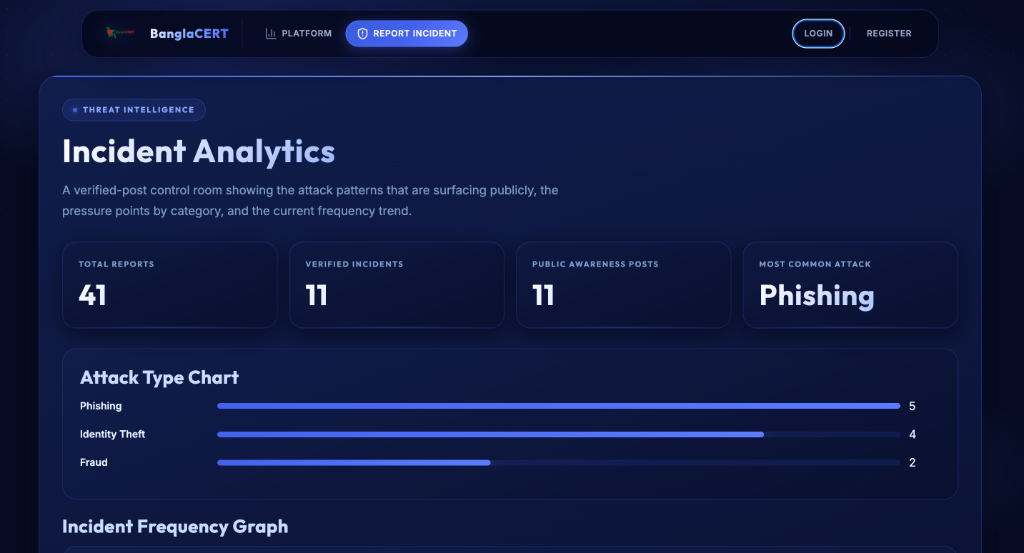Click the Platform bar-chart icon
The height and width of the screenshot is (553, 1024).
coord(270,33)
